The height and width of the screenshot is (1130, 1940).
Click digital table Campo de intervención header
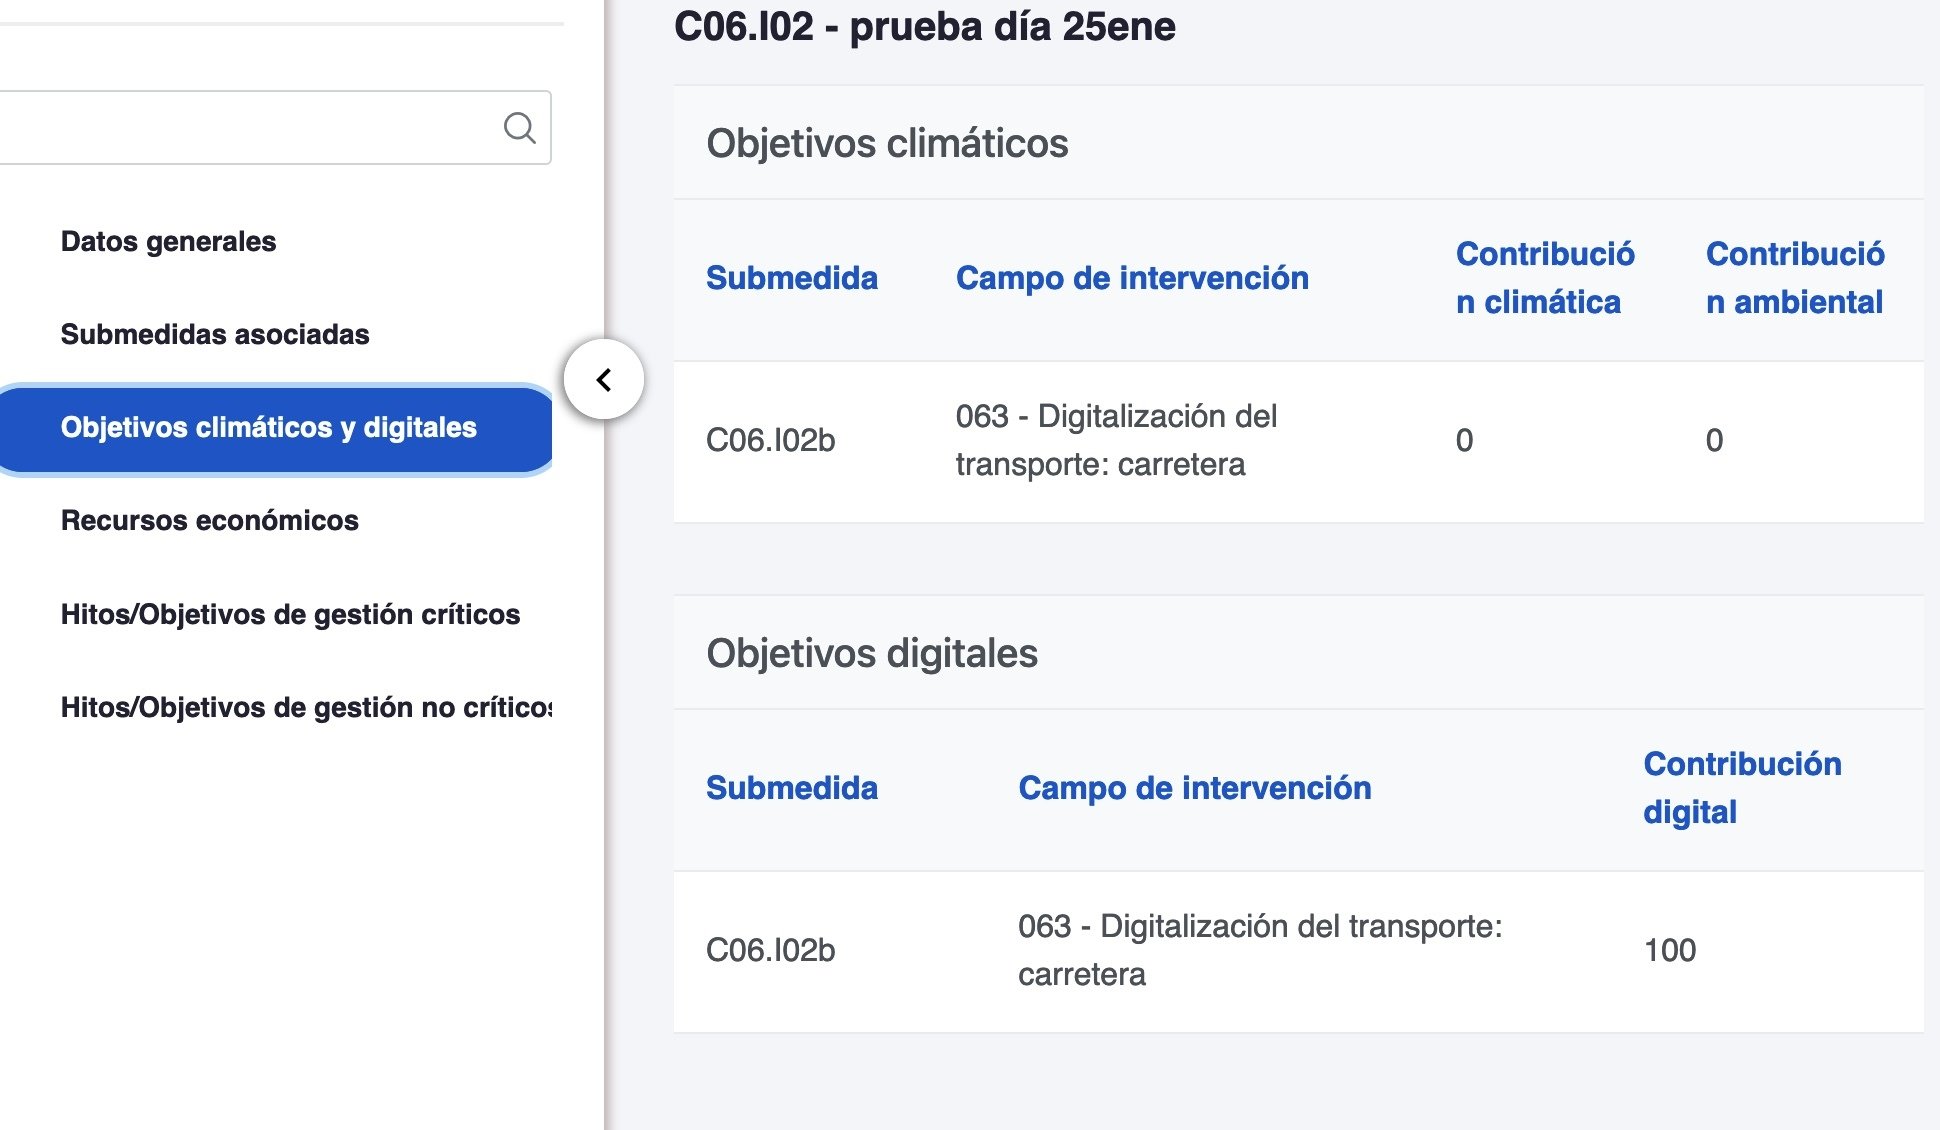click(1194, 788)
